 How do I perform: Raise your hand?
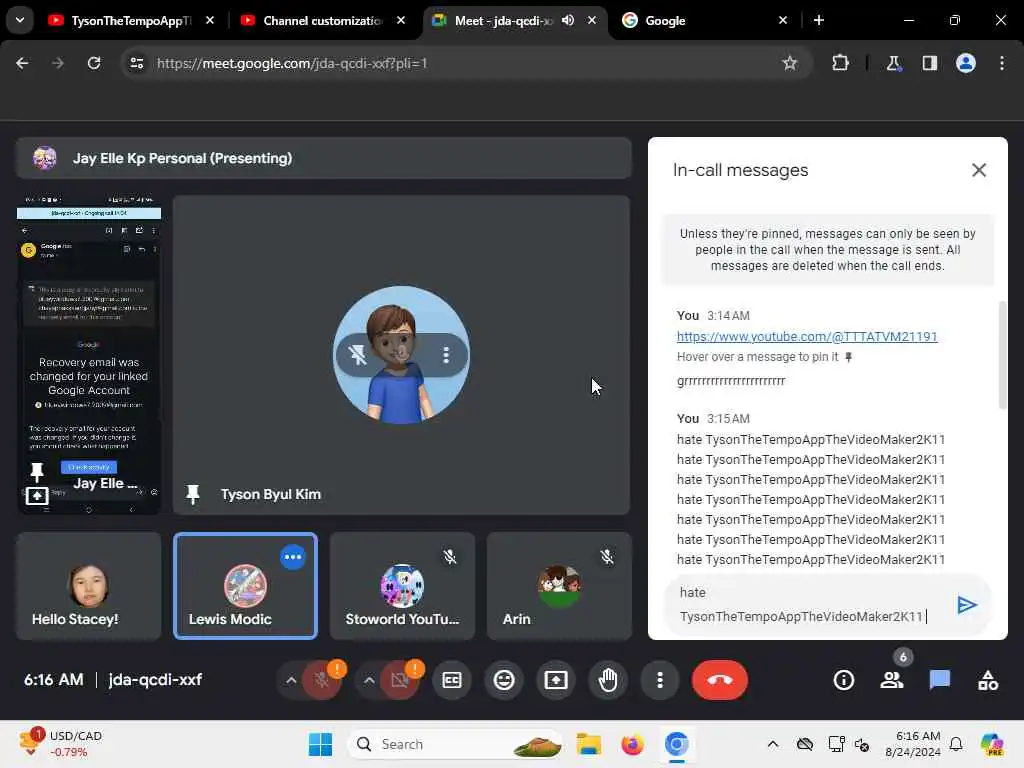(x=608, y=680)
